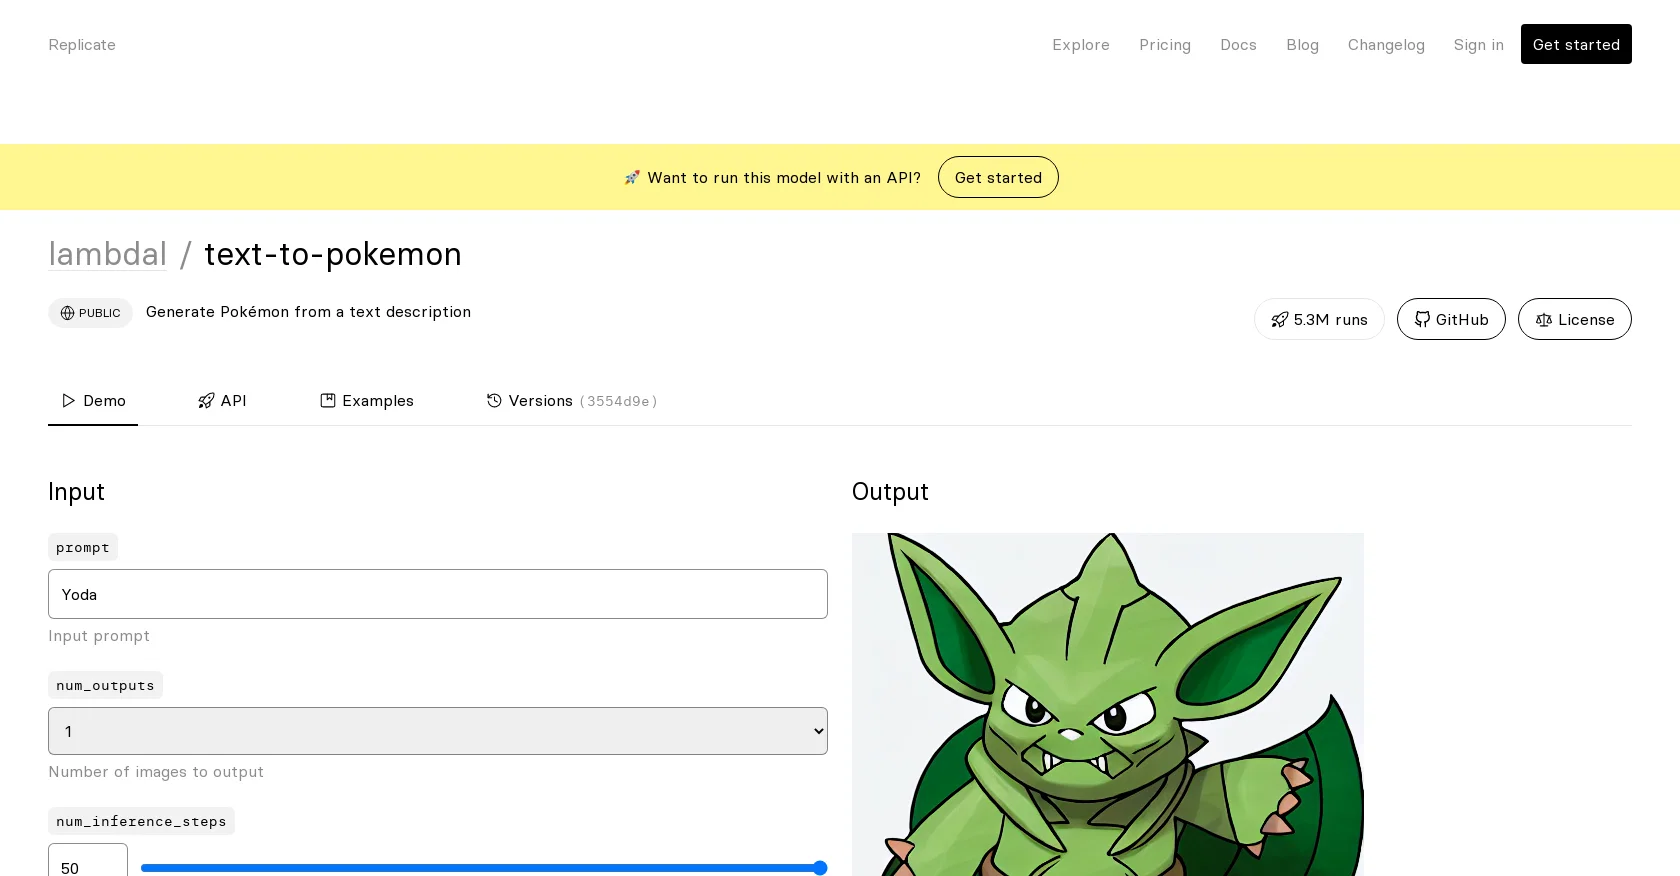Image resolution: width=1680 pixels, height=876 pixels.
Task: Visit the Blog link
Action: click(x=1302, y=45)
